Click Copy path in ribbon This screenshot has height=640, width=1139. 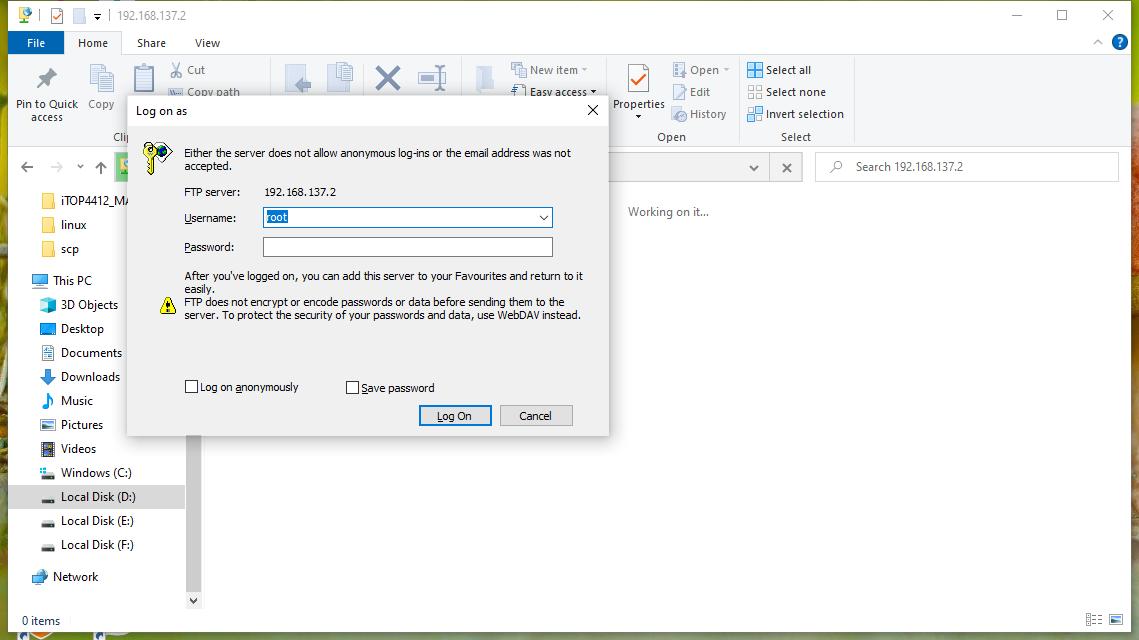(x=204, y=92)
